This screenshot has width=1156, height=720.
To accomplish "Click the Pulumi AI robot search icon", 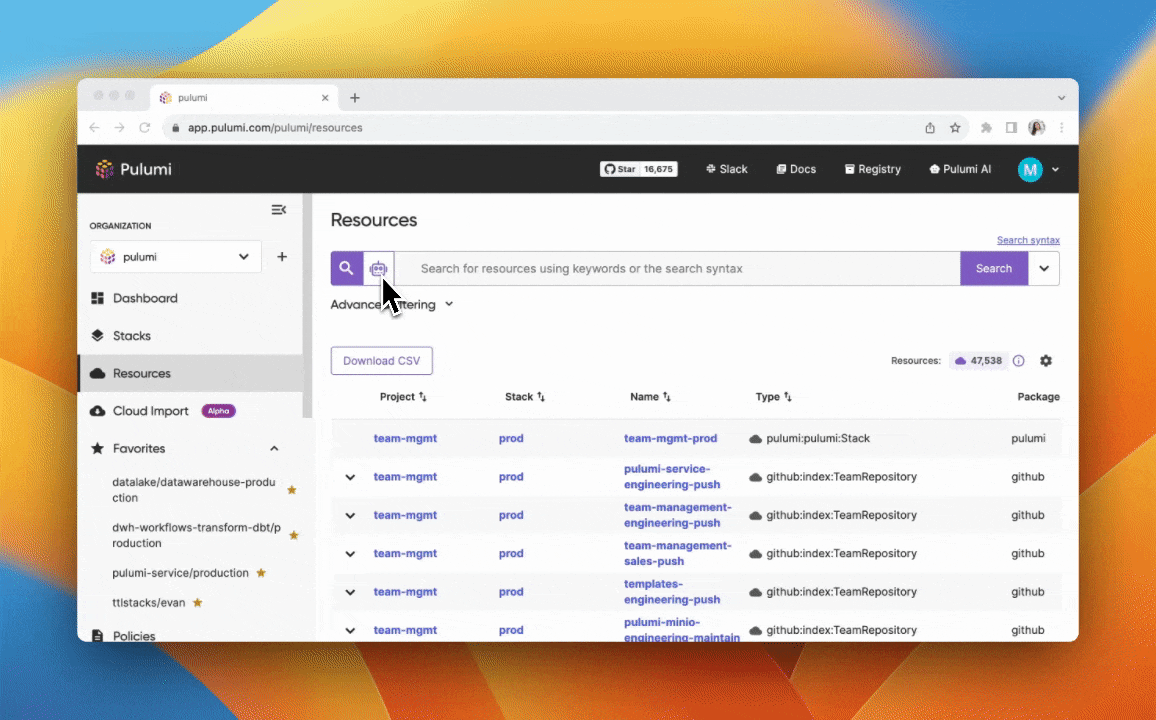I will [378, 269].
